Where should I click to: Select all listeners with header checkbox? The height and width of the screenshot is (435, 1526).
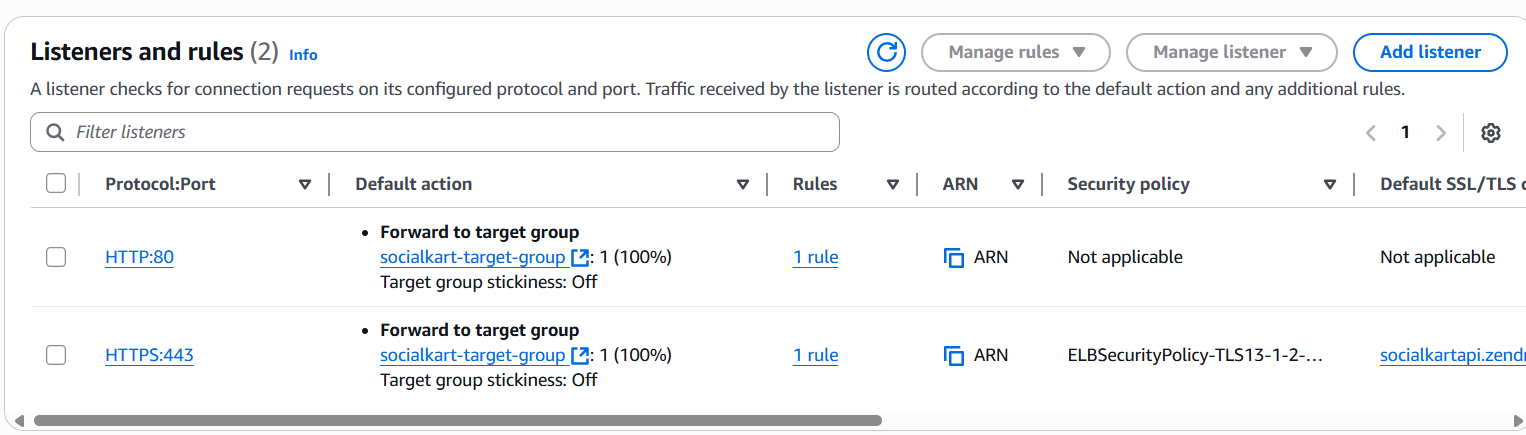click(56, 184)
